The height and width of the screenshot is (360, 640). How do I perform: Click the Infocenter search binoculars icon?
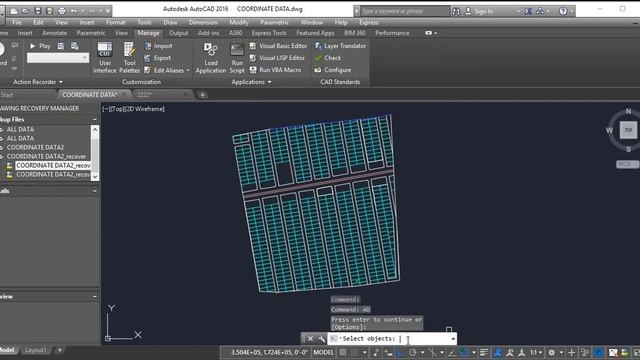pyautogui.click(x=456, y=11)
